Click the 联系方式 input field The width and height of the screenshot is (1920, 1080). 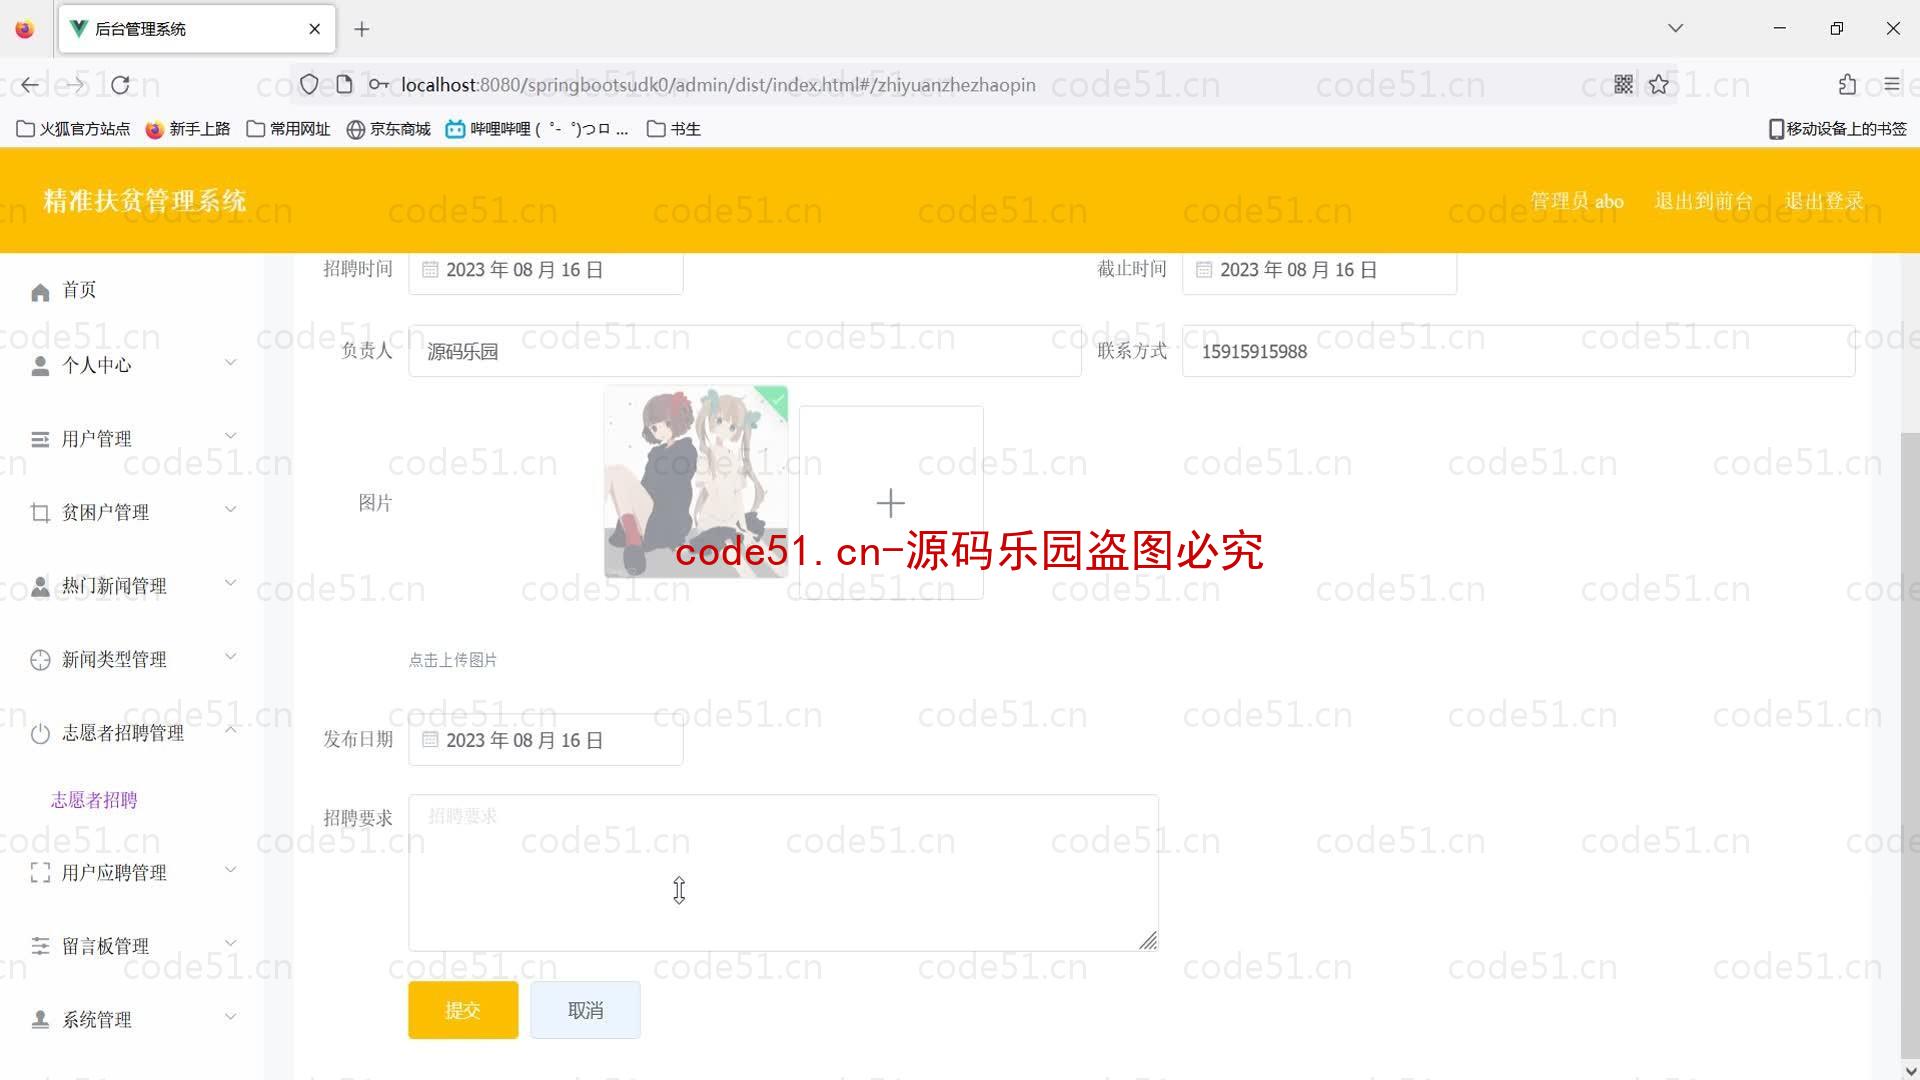coord(1518,351)
